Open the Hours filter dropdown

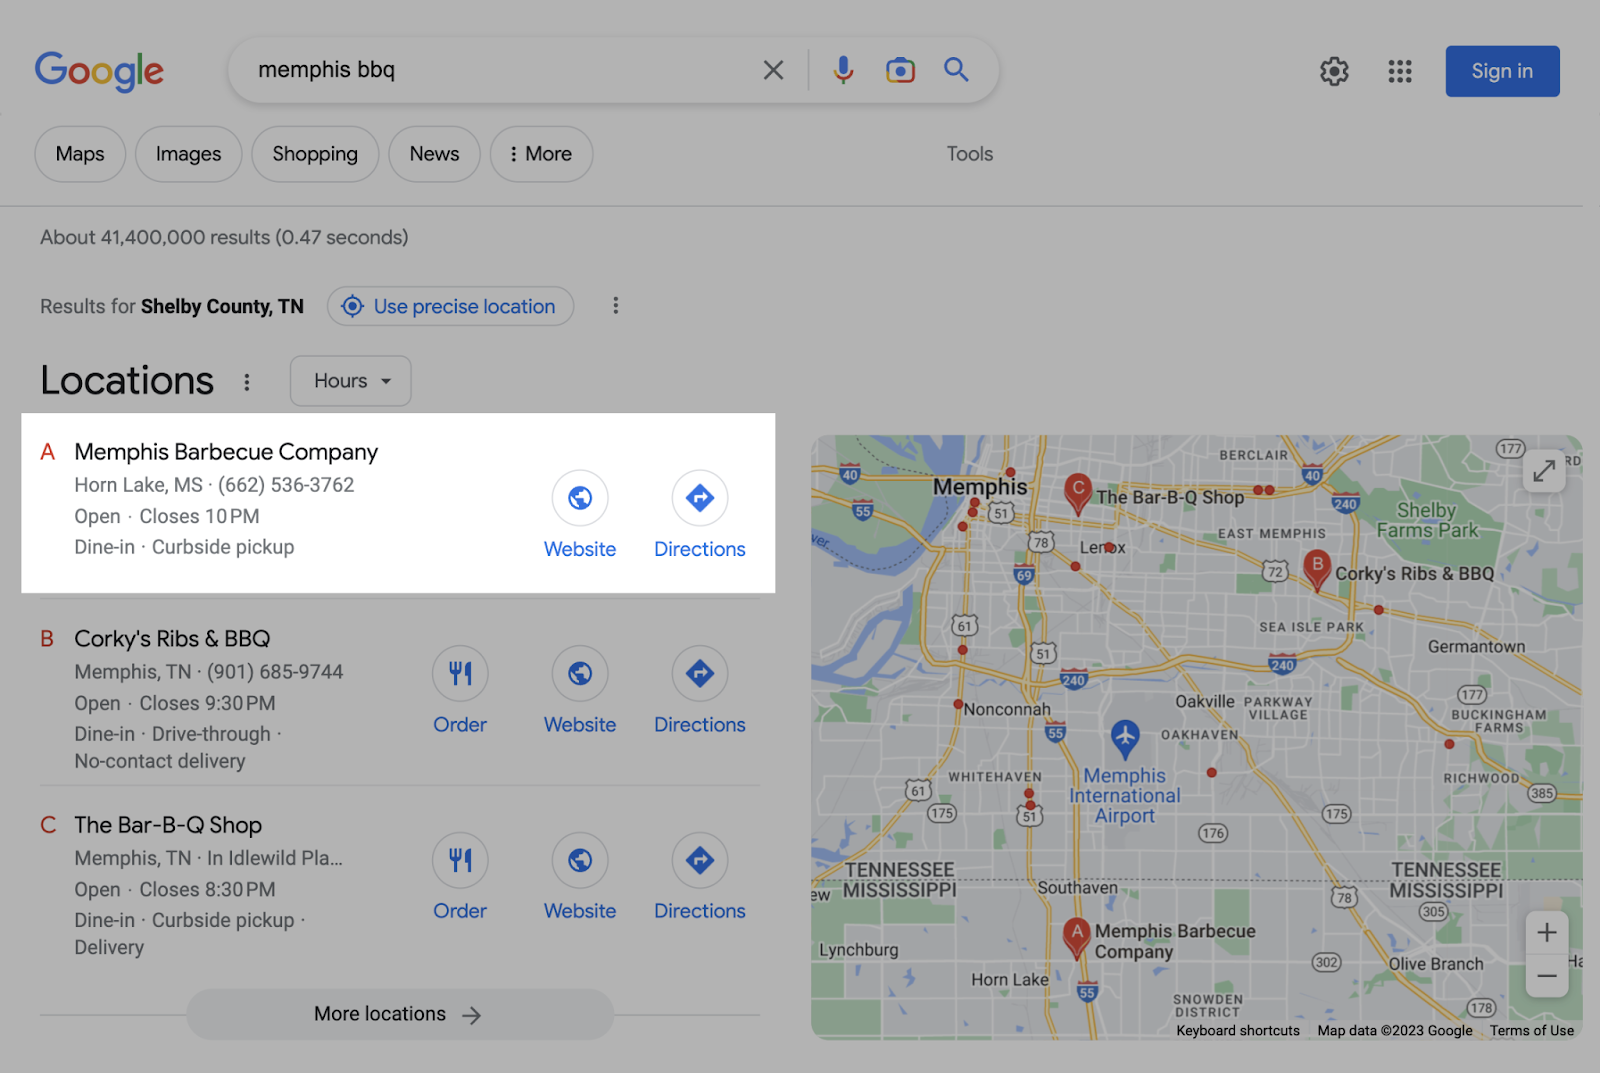351,381
